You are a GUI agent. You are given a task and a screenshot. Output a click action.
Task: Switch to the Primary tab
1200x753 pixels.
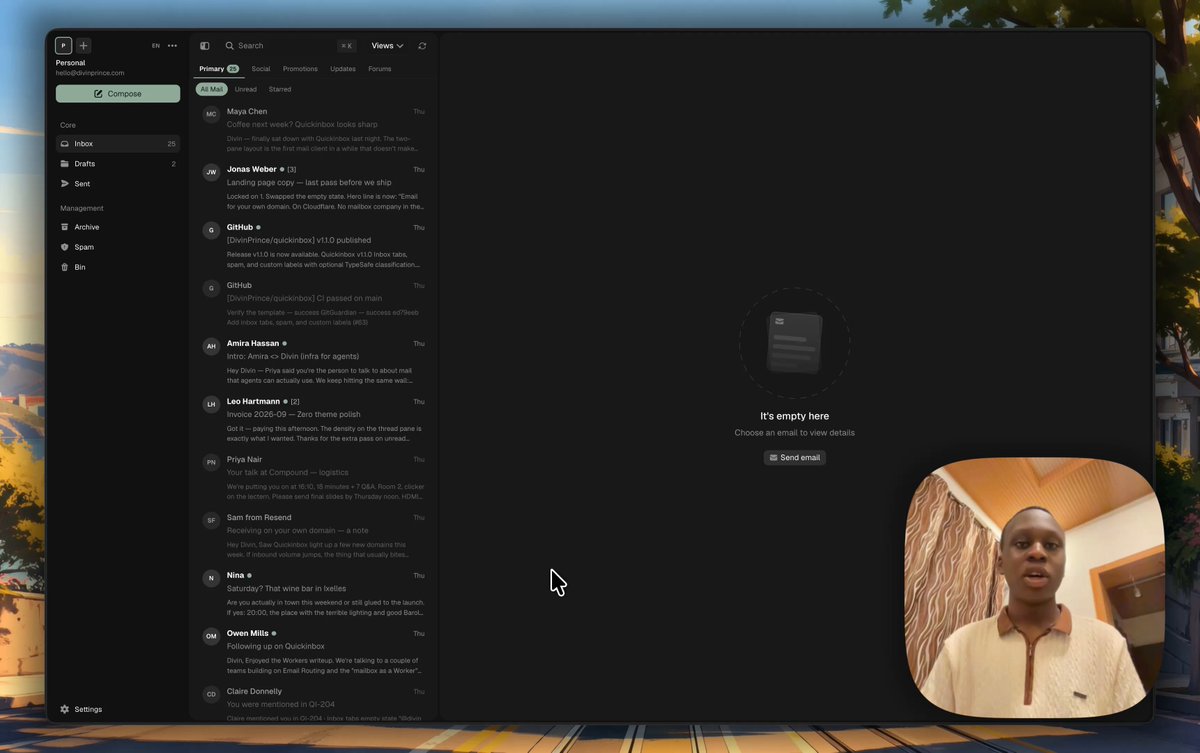click(219, 69)
